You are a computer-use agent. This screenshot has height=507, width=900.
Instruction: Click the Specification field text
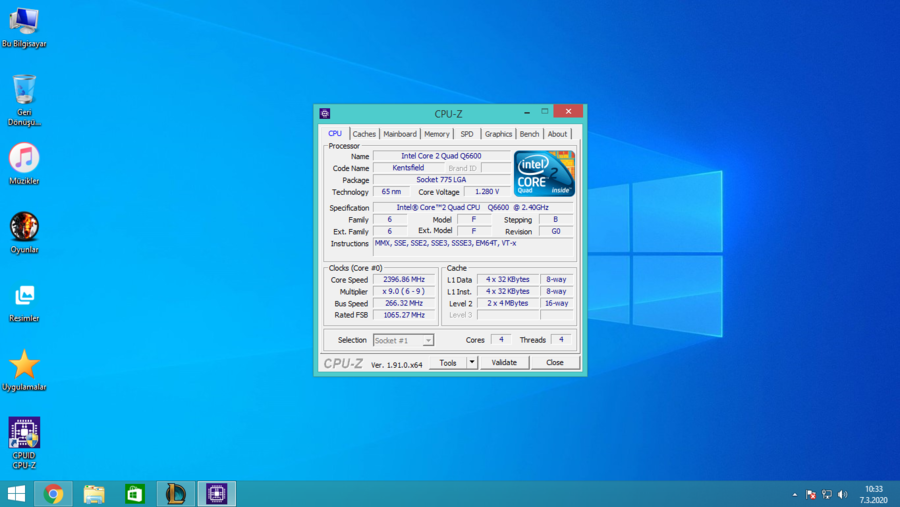472,207
